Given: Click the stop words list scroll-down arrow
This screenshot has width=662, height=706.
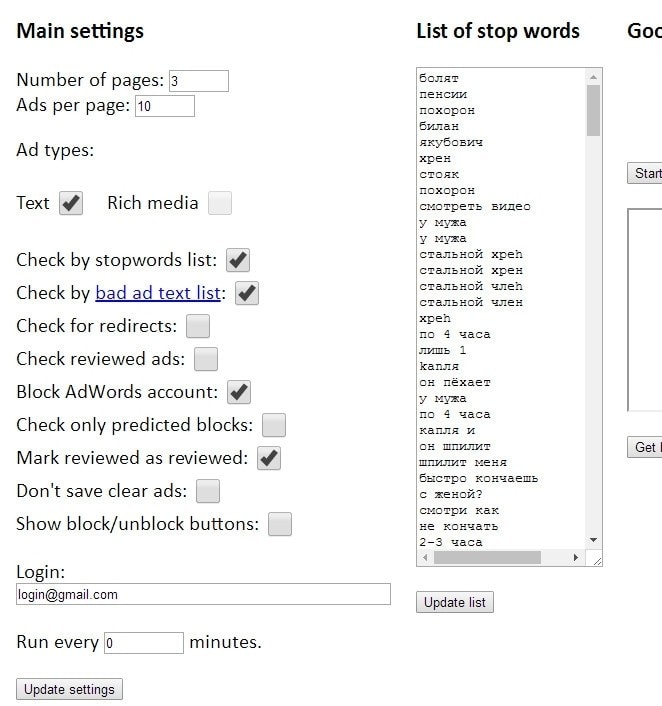Looking at the screenshot, I should [594, 540].
